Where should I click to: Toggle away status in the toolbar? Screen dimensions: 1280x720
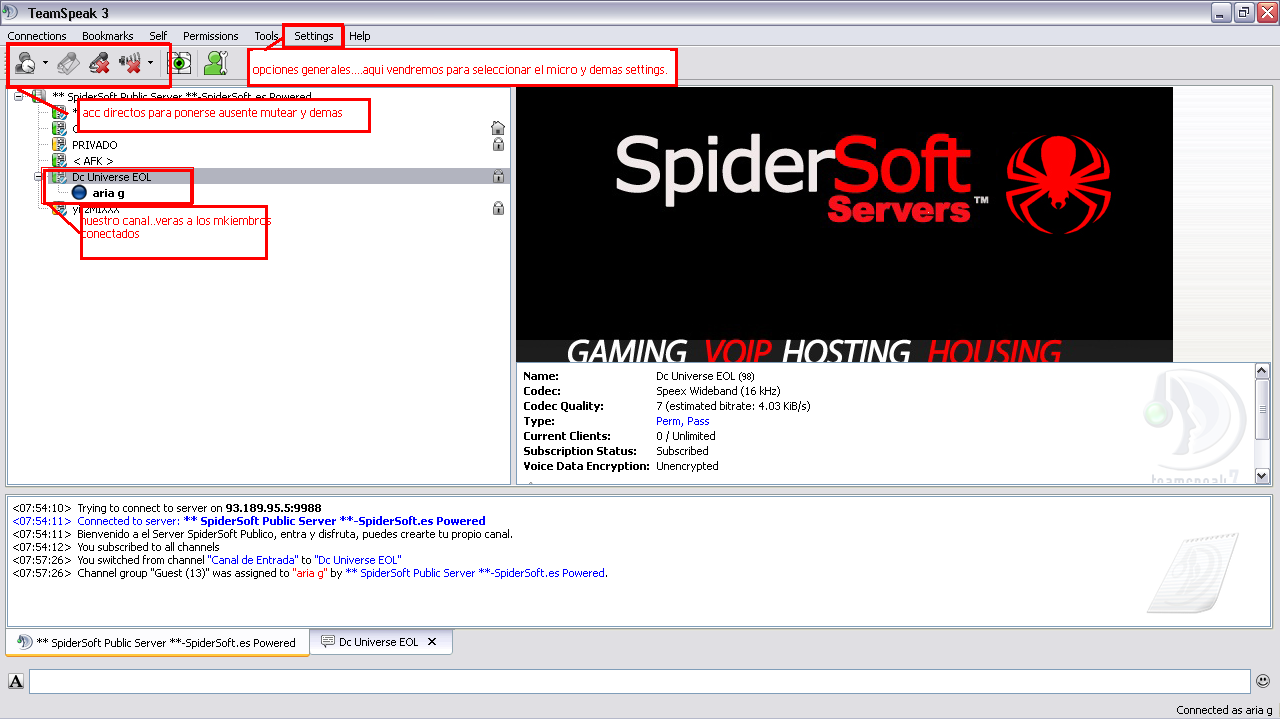pos(25,63)
